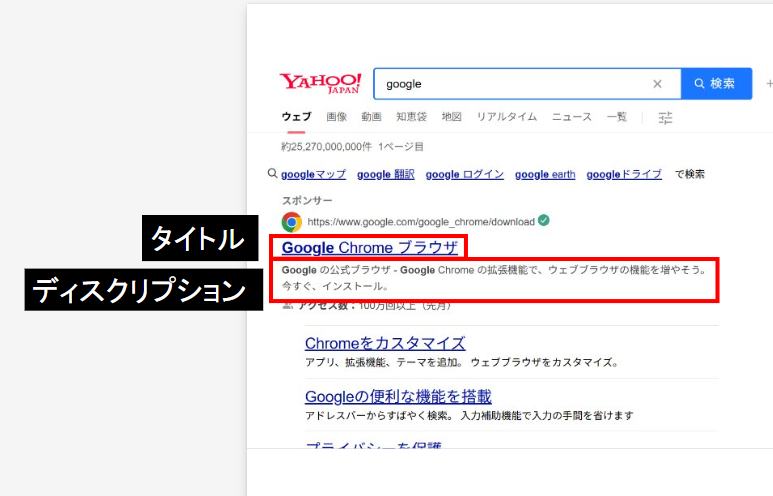Screen dimensions: 773x496
Task: Search related term googleマップ
Action: pos(314,175)
